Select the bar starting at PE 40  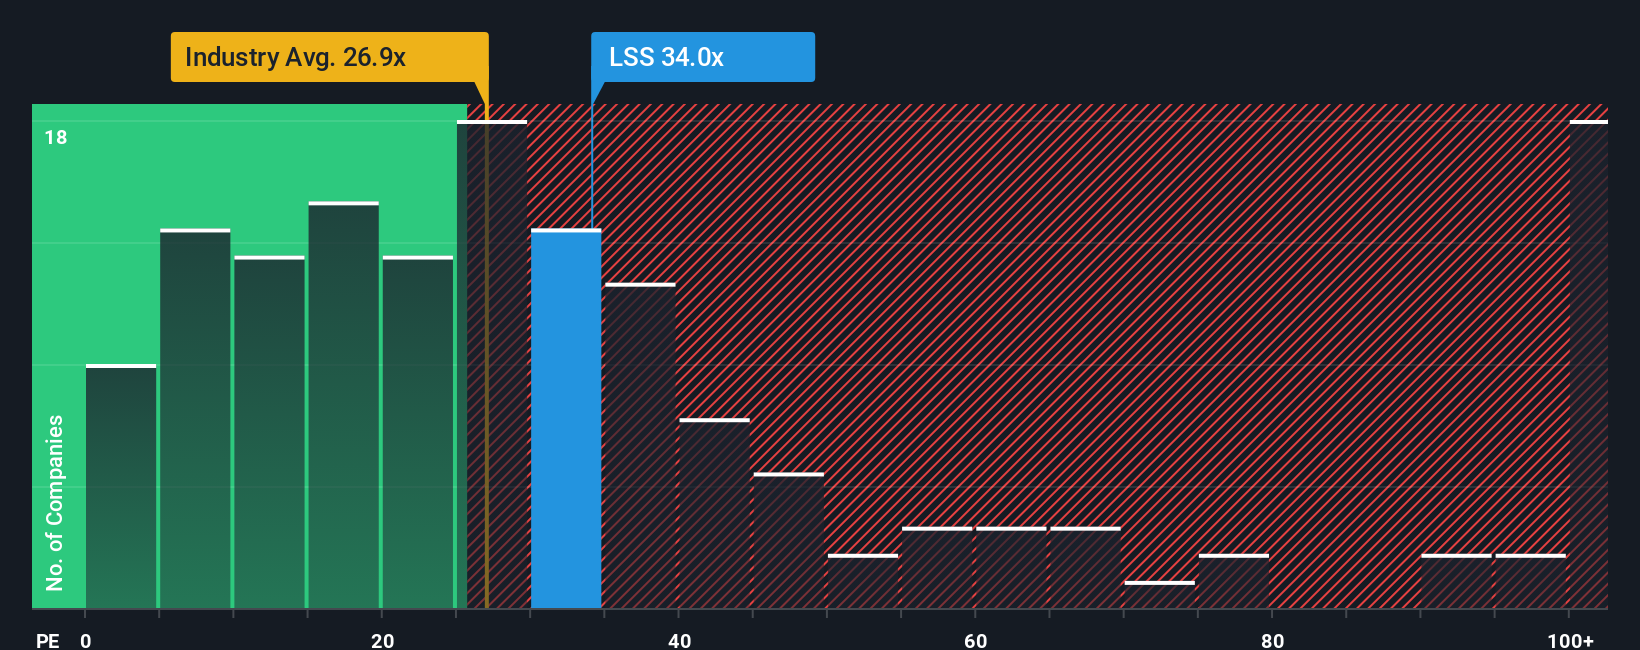coord(714,514)
